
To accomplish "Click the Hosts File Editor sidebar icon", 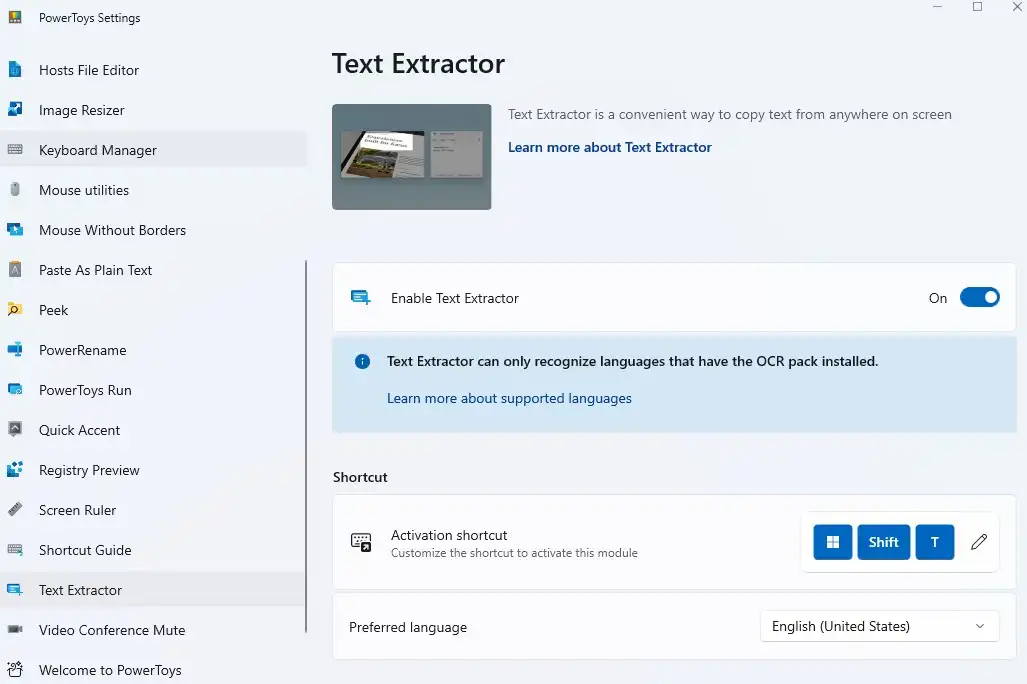I will pyautogui.click(x=15, y=69).
